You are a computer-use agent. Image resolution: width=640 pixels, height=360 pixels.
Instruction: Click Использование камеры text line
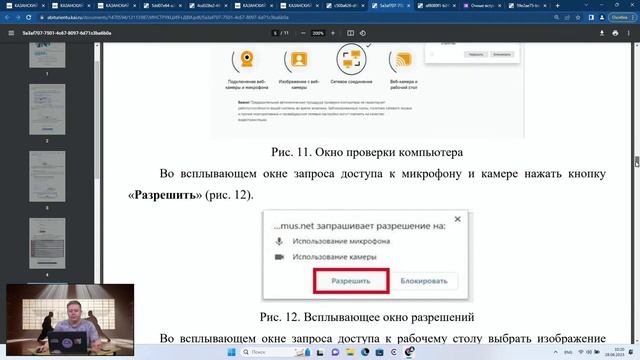click(334, 257)
